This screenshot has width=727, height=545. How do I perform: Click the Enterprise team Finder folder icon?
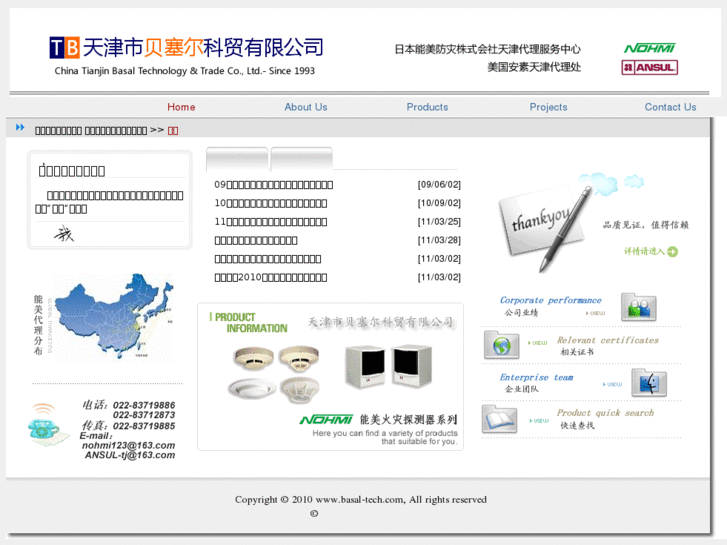[x=649, y=383]
